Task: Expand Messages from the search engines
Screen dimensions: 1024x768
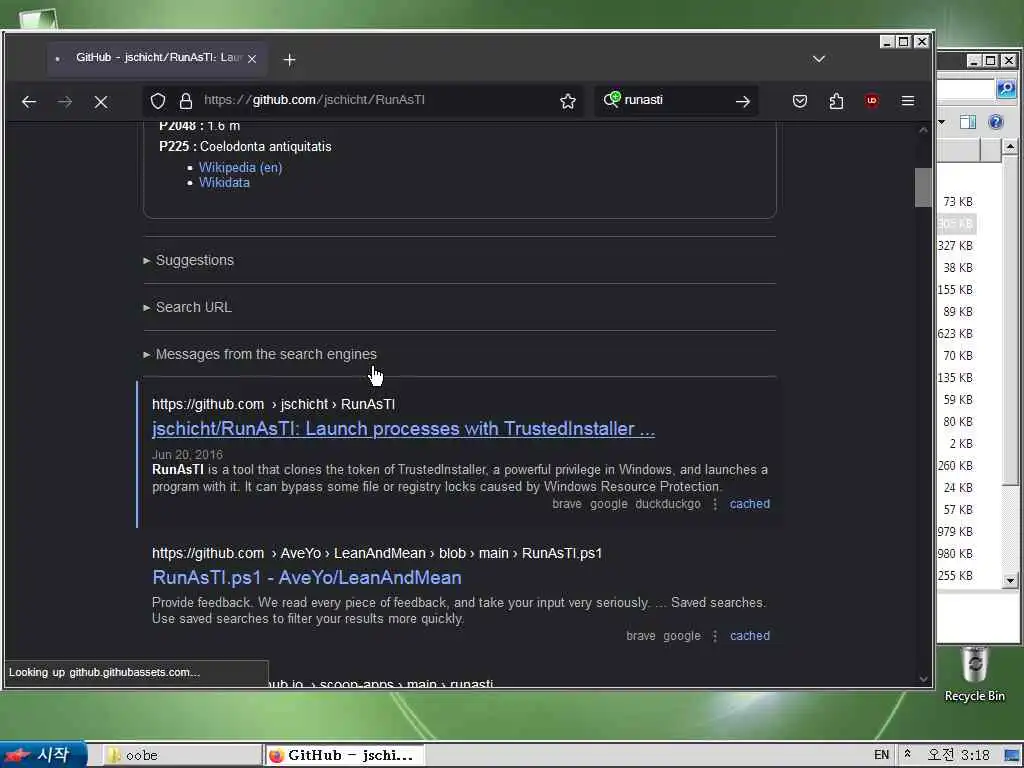Action: pos(260,354)
